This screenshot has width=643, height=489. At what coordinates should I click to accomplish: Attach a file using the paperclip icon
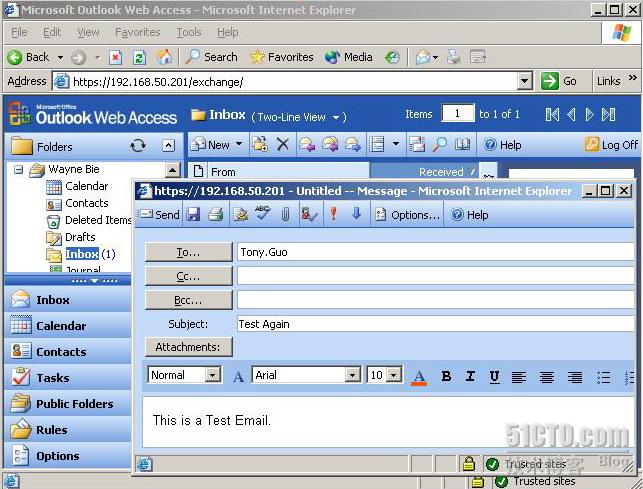click(x=285, y=214)
